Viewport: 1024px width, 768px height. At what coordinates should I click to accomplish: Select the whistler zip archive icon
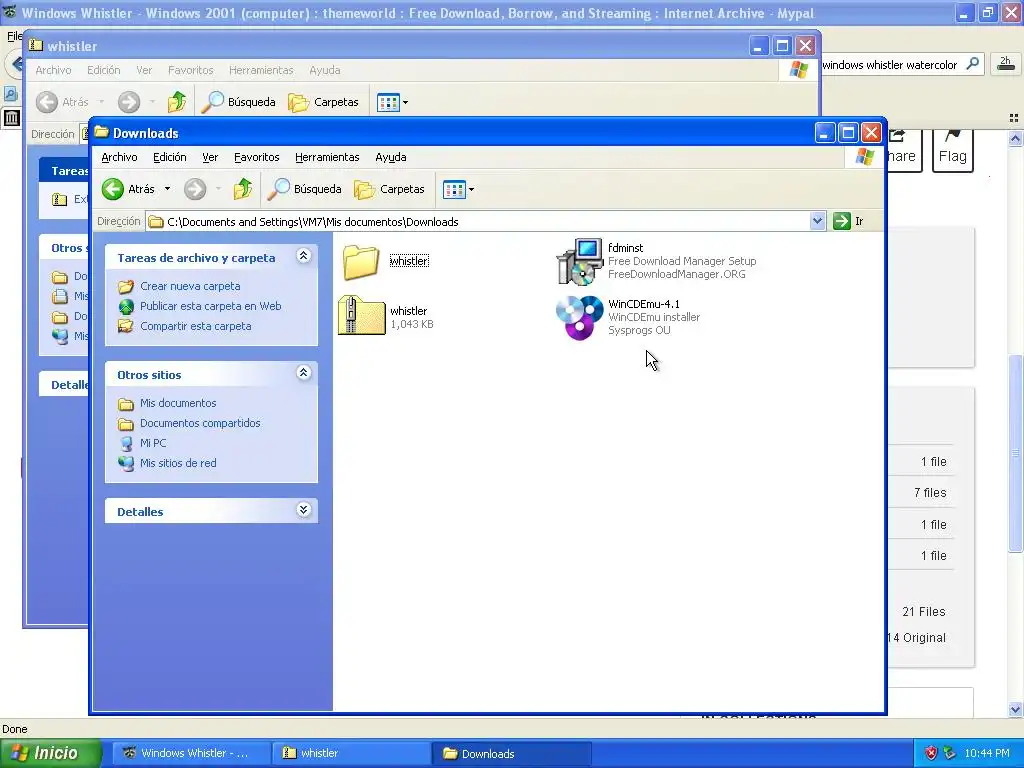click(361, 315)
